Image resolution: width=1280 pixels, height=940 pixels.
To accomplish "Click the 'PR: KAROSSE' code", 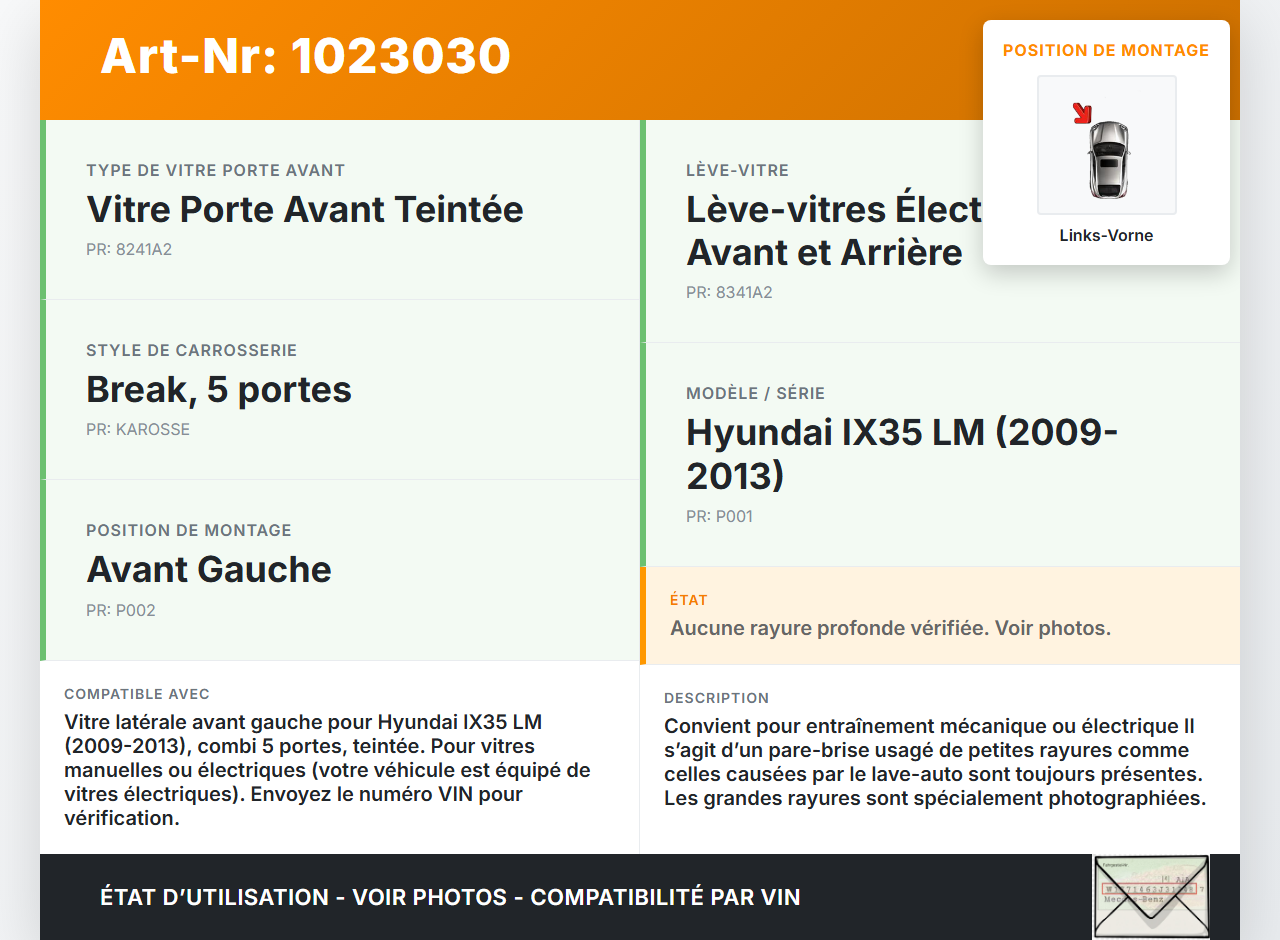I will click(138, 430).
